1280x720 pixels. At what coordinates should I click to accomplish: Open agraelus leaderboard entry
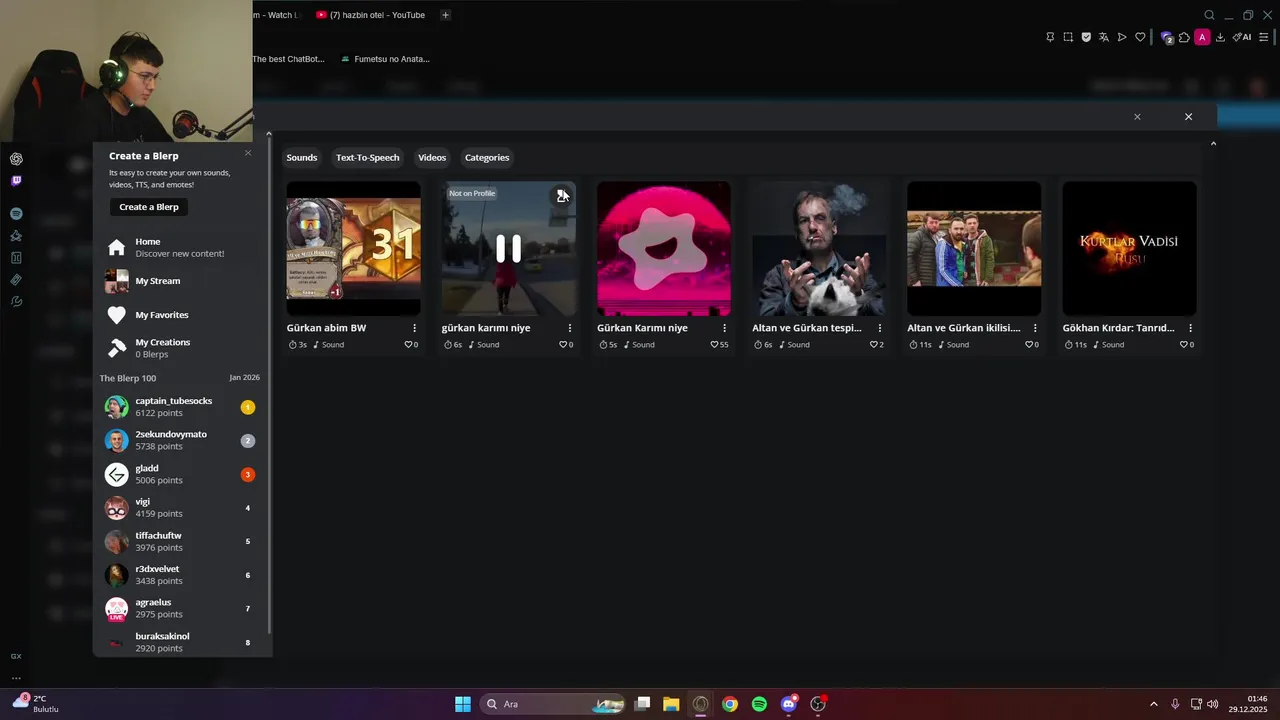click(x=180, y=609)
